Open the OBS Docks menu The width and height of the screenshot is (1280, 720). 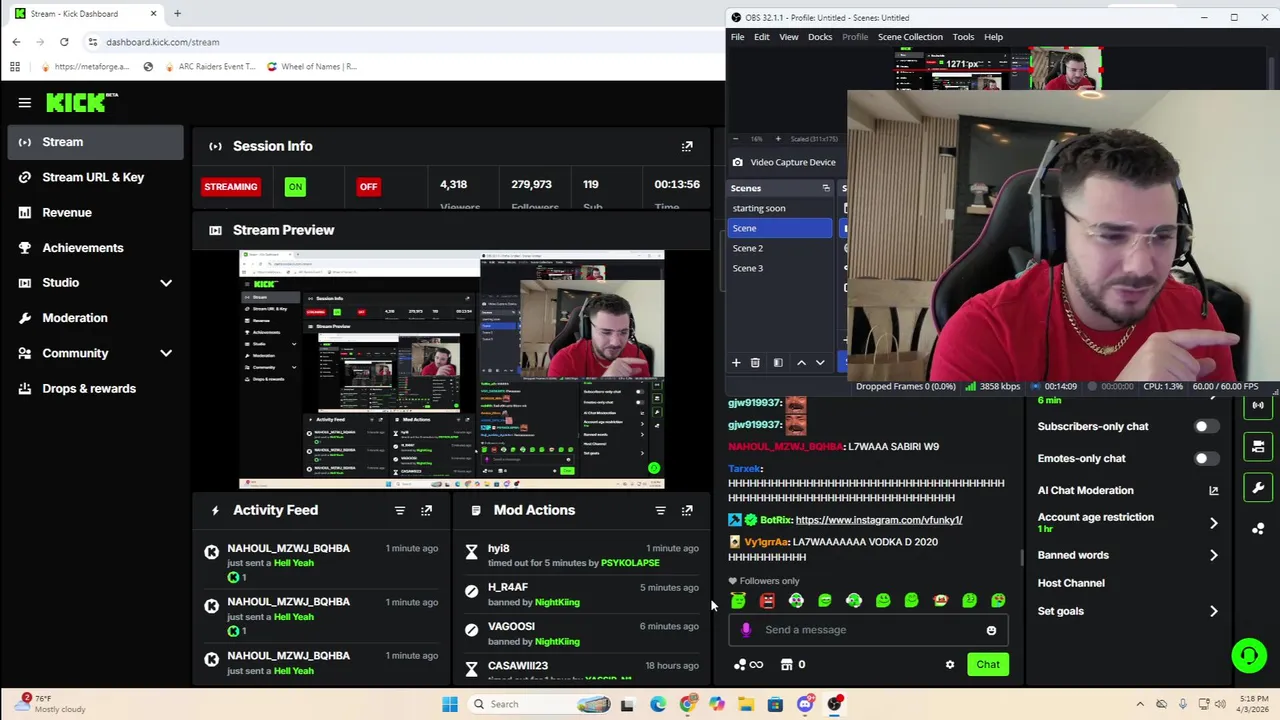click(820, 37)
